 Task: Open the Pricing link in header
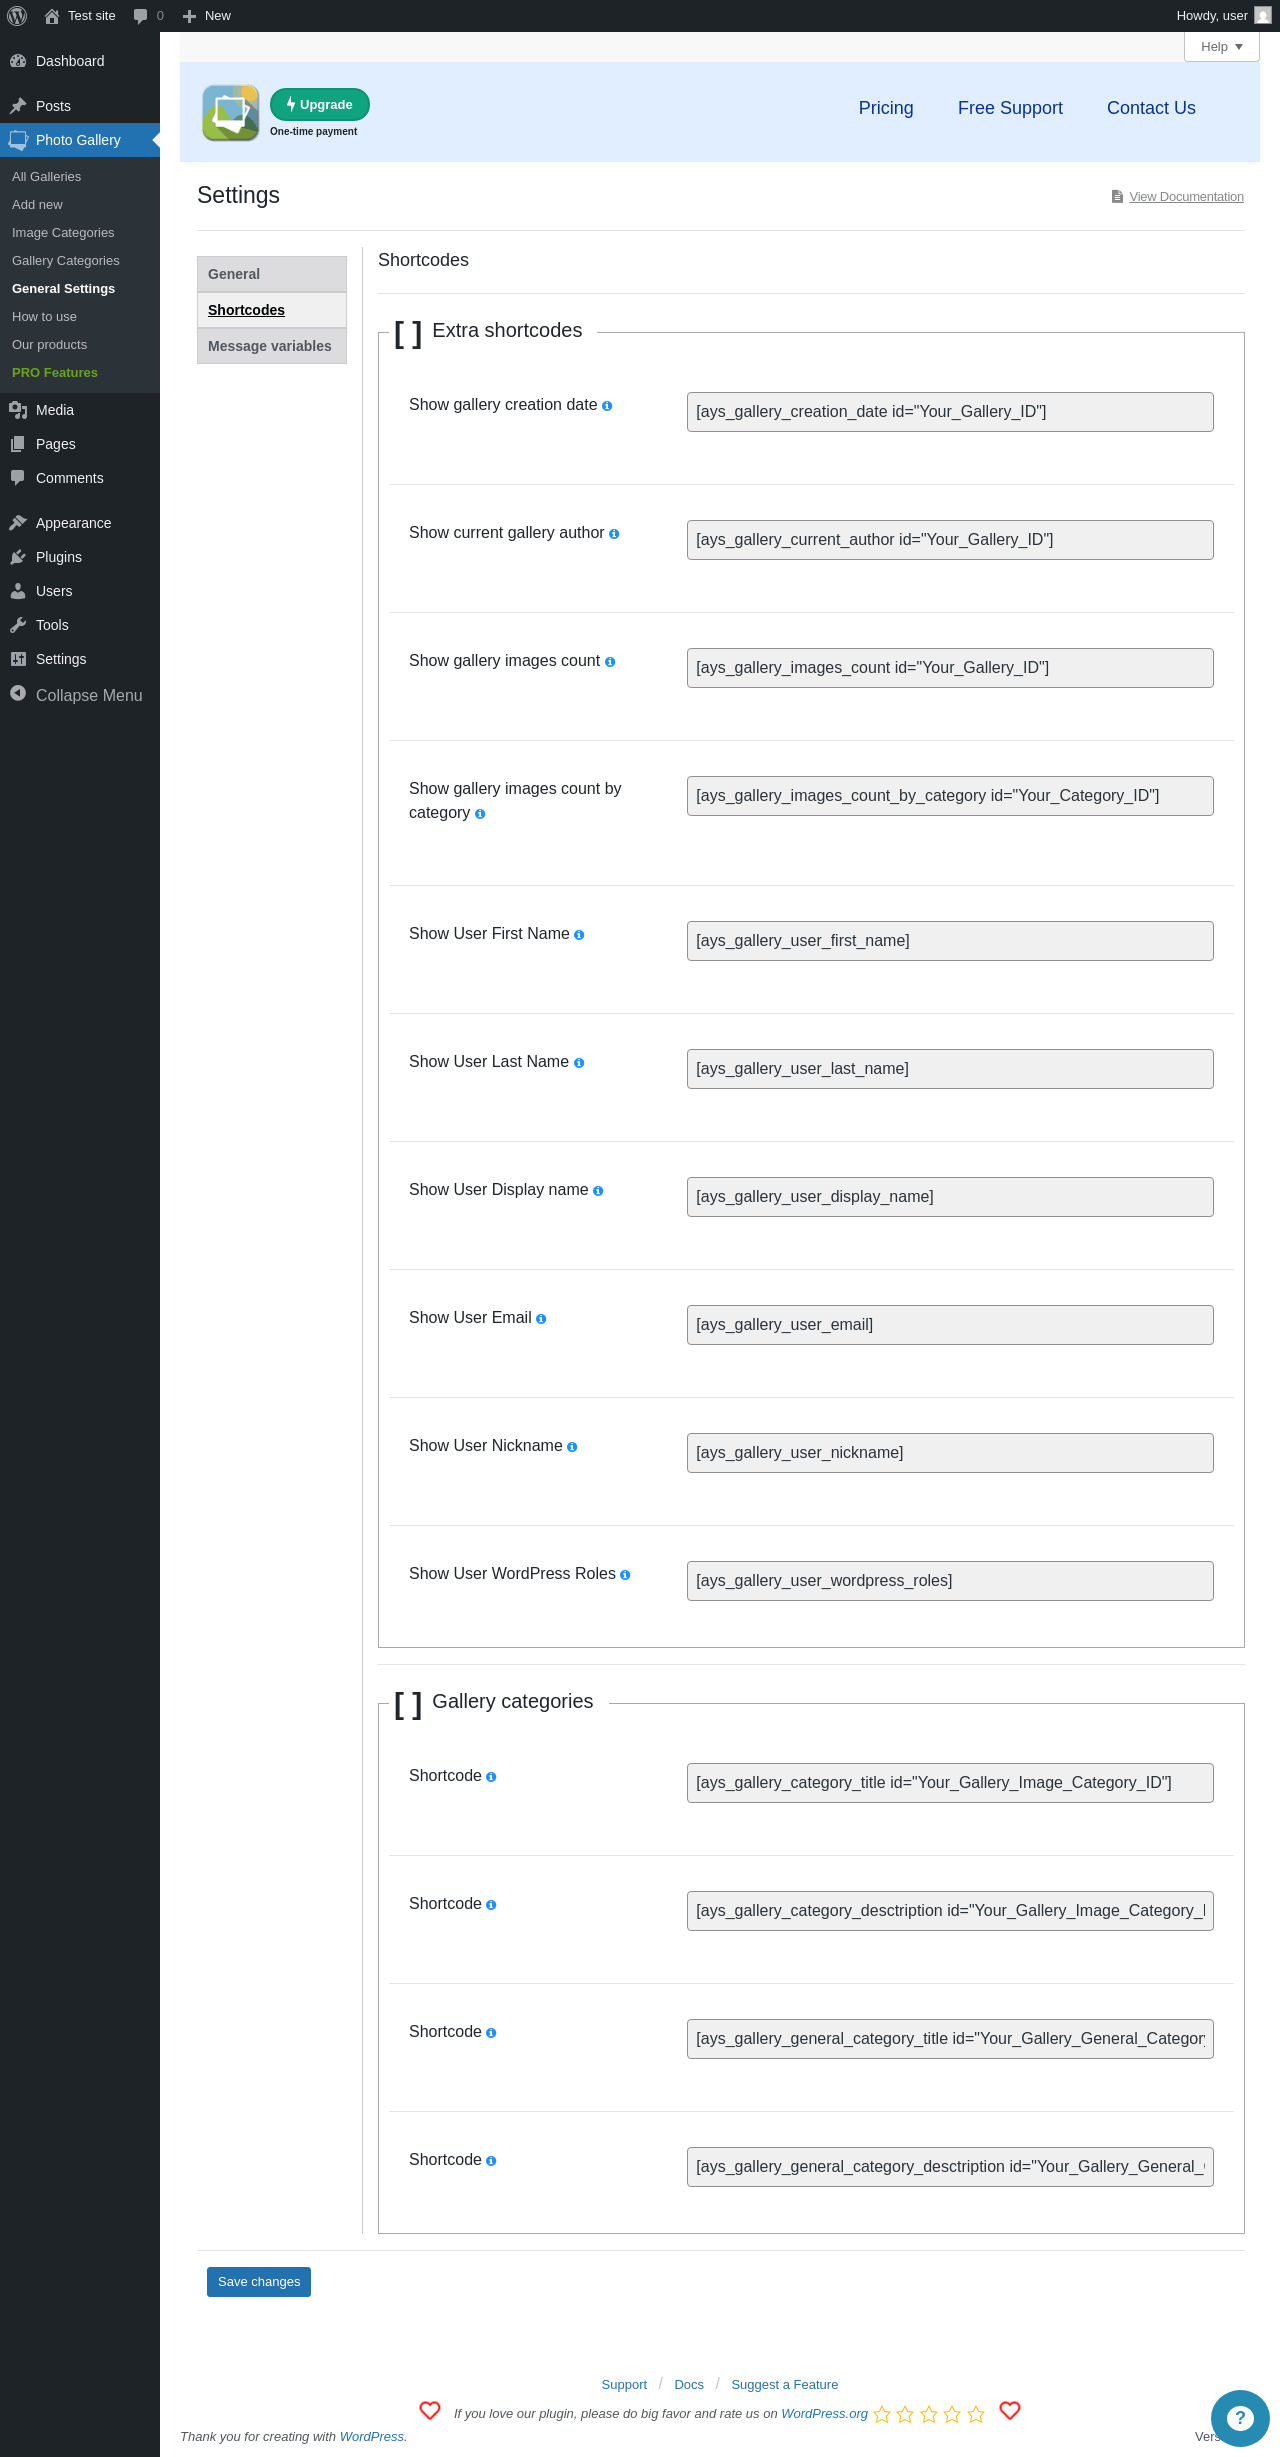click(x=886, y=108)
